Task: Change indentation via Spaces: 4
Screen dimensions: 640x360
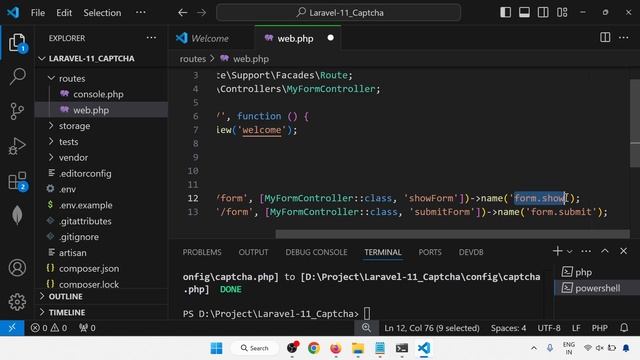Action: coord(508,328)
